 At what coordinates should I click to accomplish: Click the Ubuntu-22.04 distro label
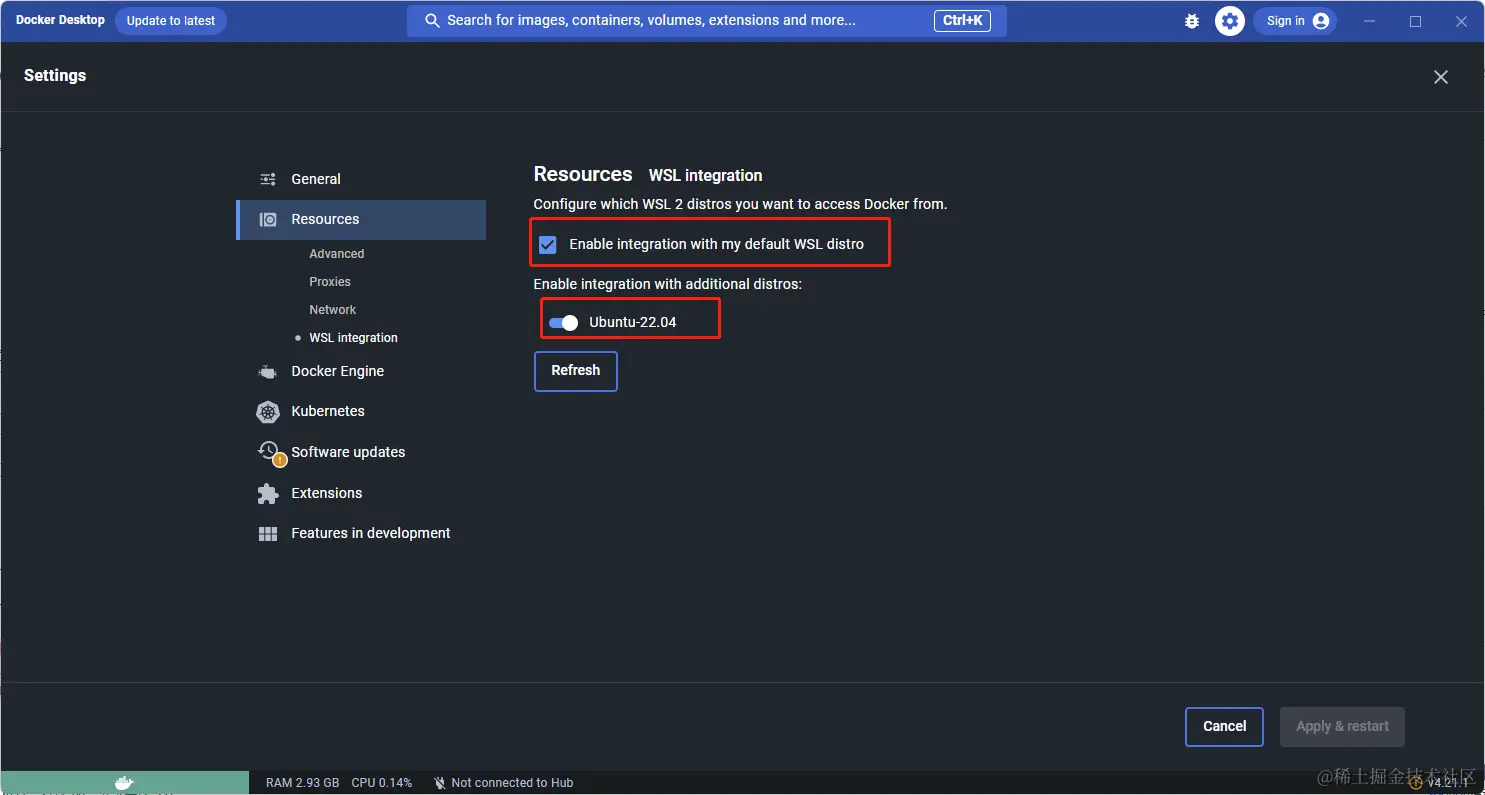633,322
